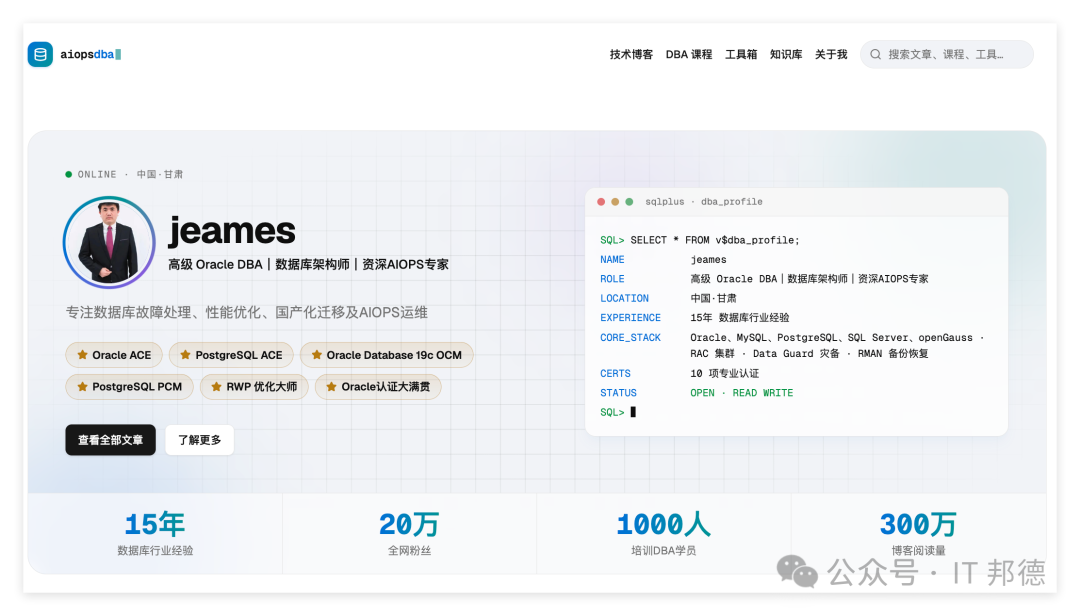Open the DBA 课程 menu item
This screenshot has height=616, width=1080.
(689, 54)
